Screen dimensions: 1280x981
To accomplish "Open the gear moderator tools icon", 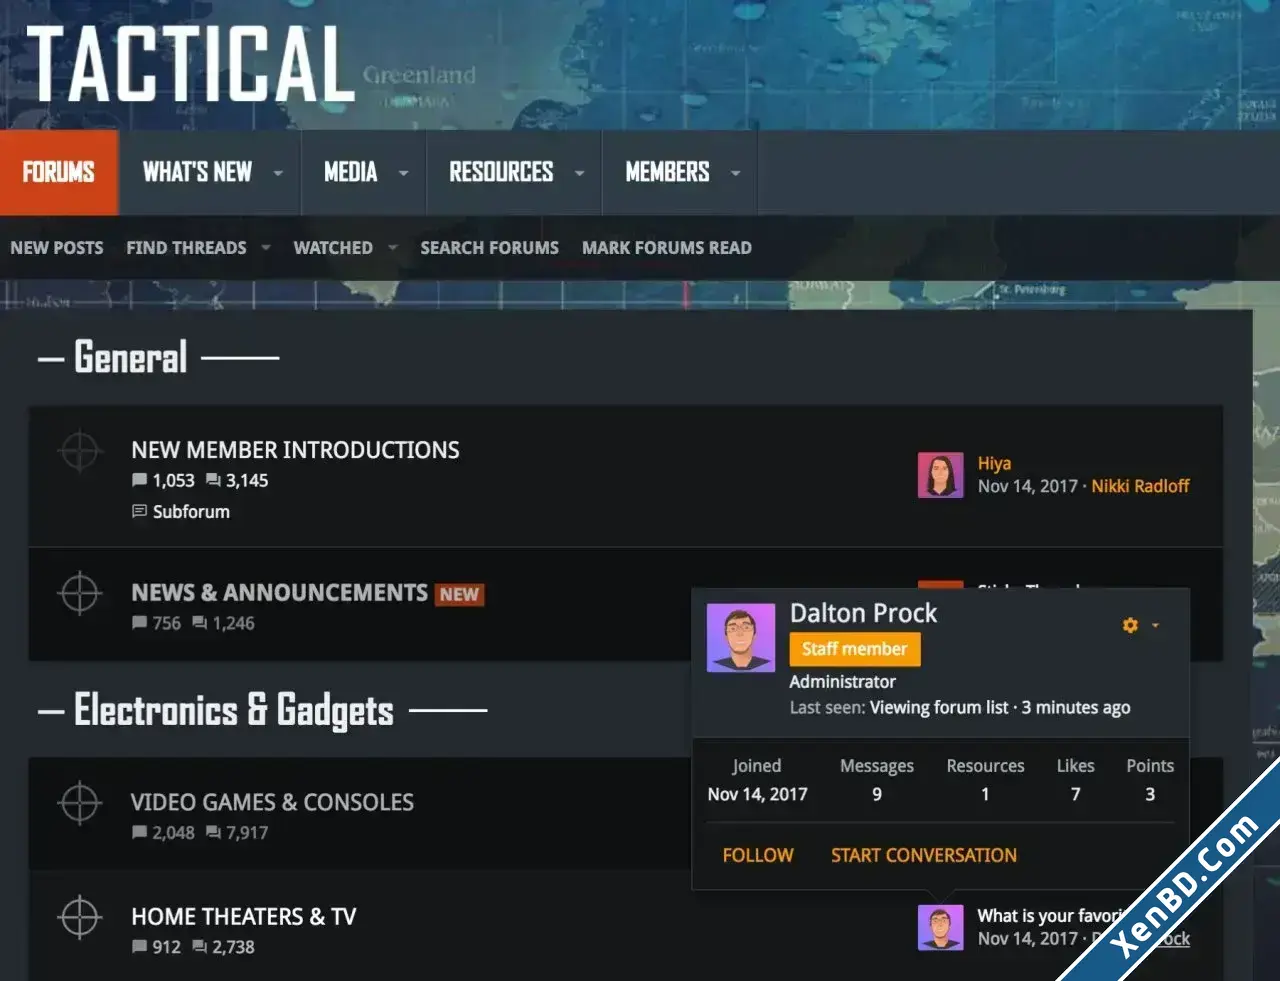I will pos(1130,625).
